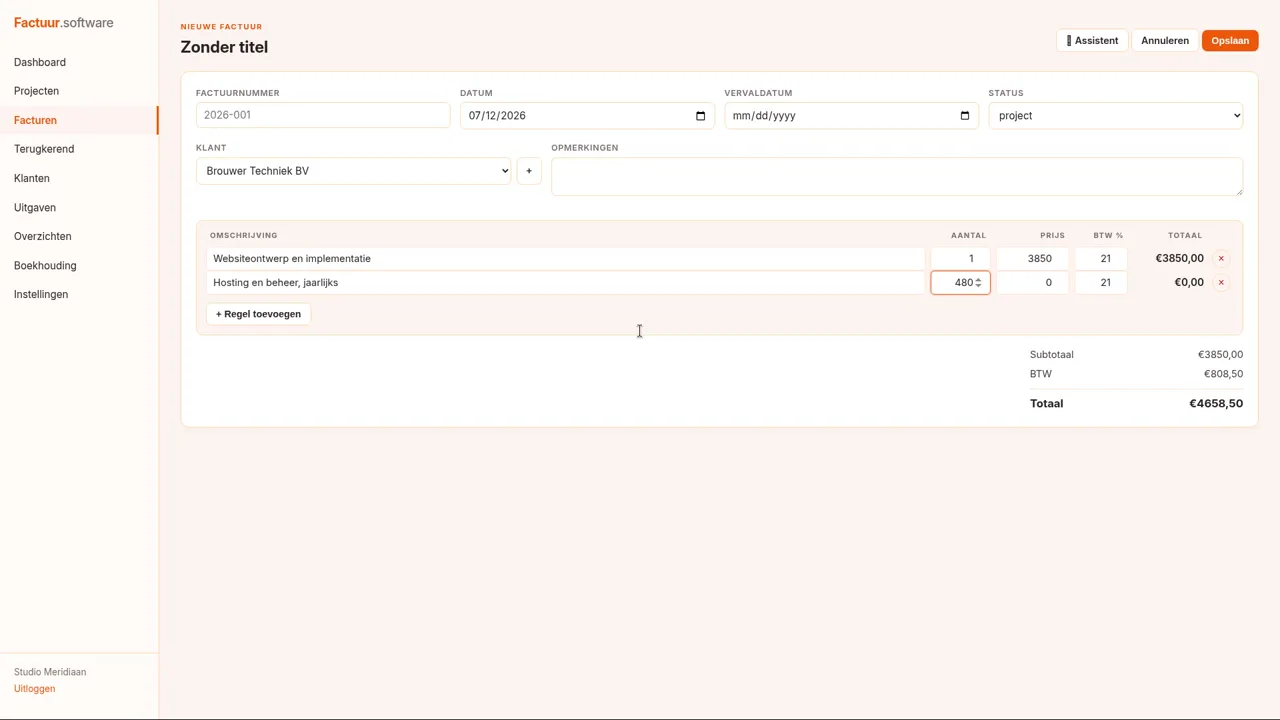Remove the Websiteontwerp en implementatie line
This screenshot has width=1280, height=720.
[x=1221, y=258]
